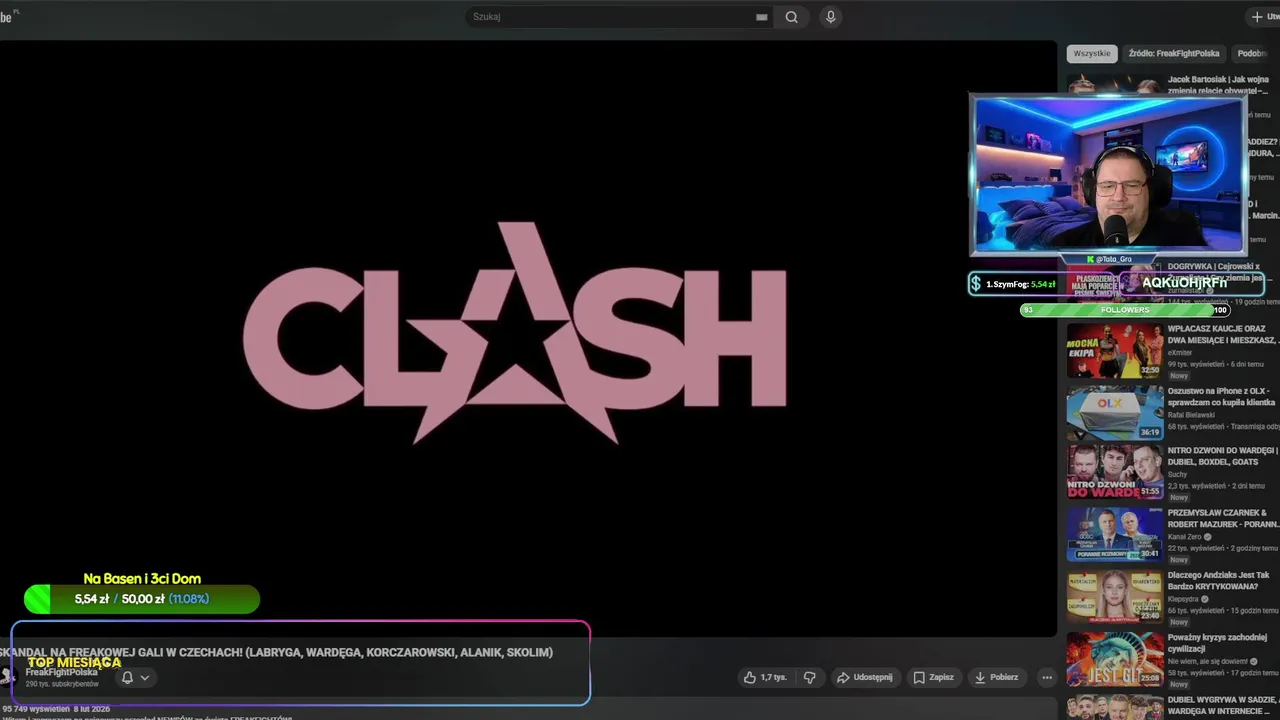Select the Podobne filter chip
This screenshot has height=720, width=1280.
(1255, 53)
